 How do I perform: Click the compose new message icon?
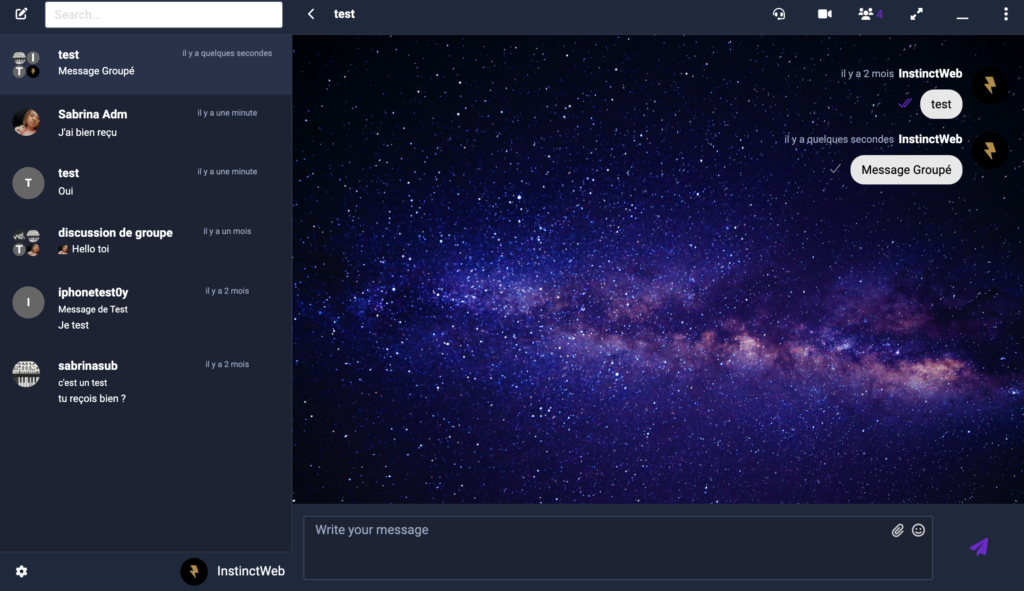click(21, 14)
